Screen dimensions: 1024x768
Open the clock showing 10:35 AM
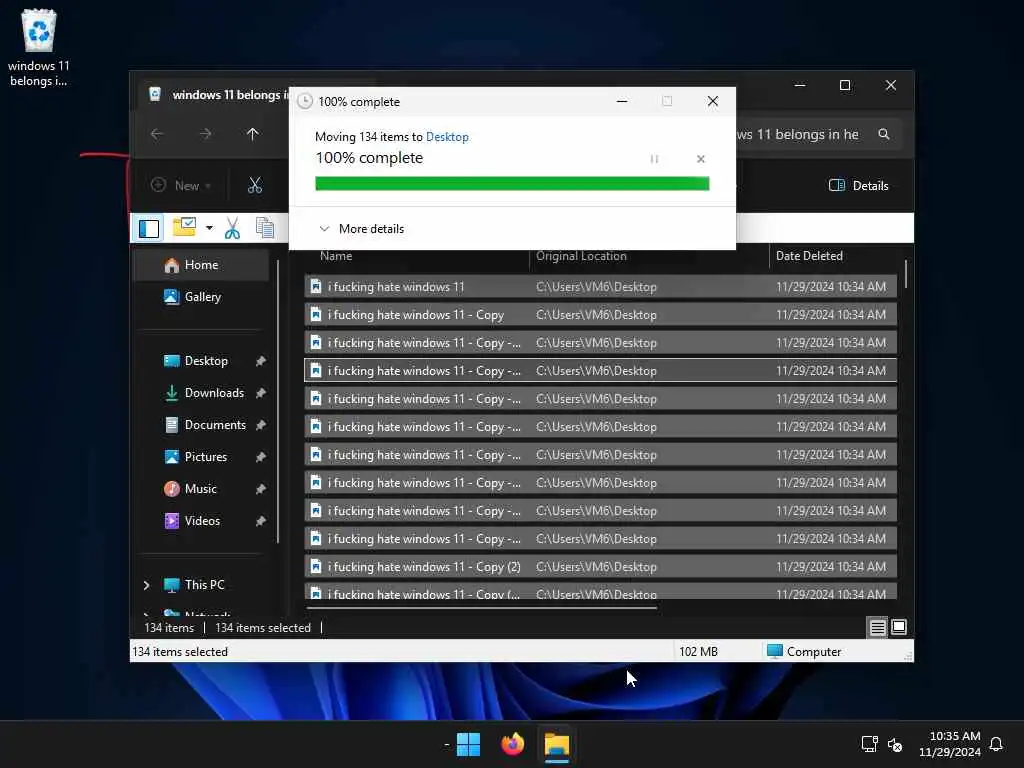point(950,744)
